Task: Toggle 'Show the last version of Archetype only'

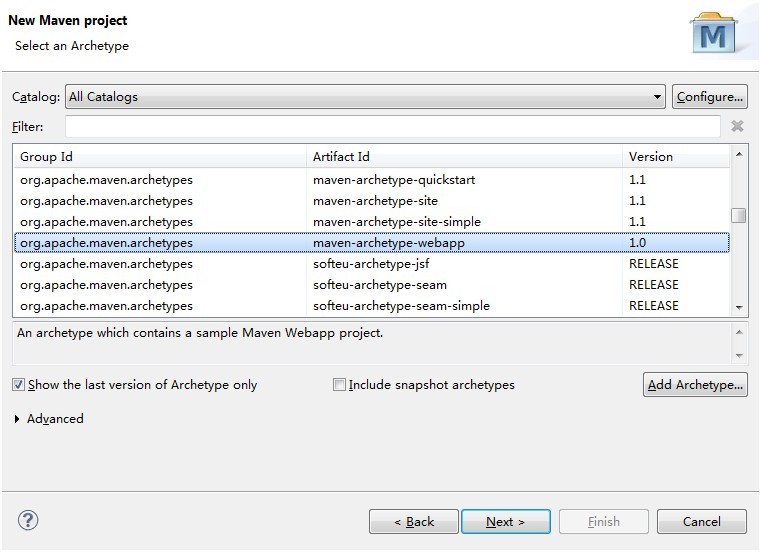Action: pyautogui.click(x=19, y=385)
